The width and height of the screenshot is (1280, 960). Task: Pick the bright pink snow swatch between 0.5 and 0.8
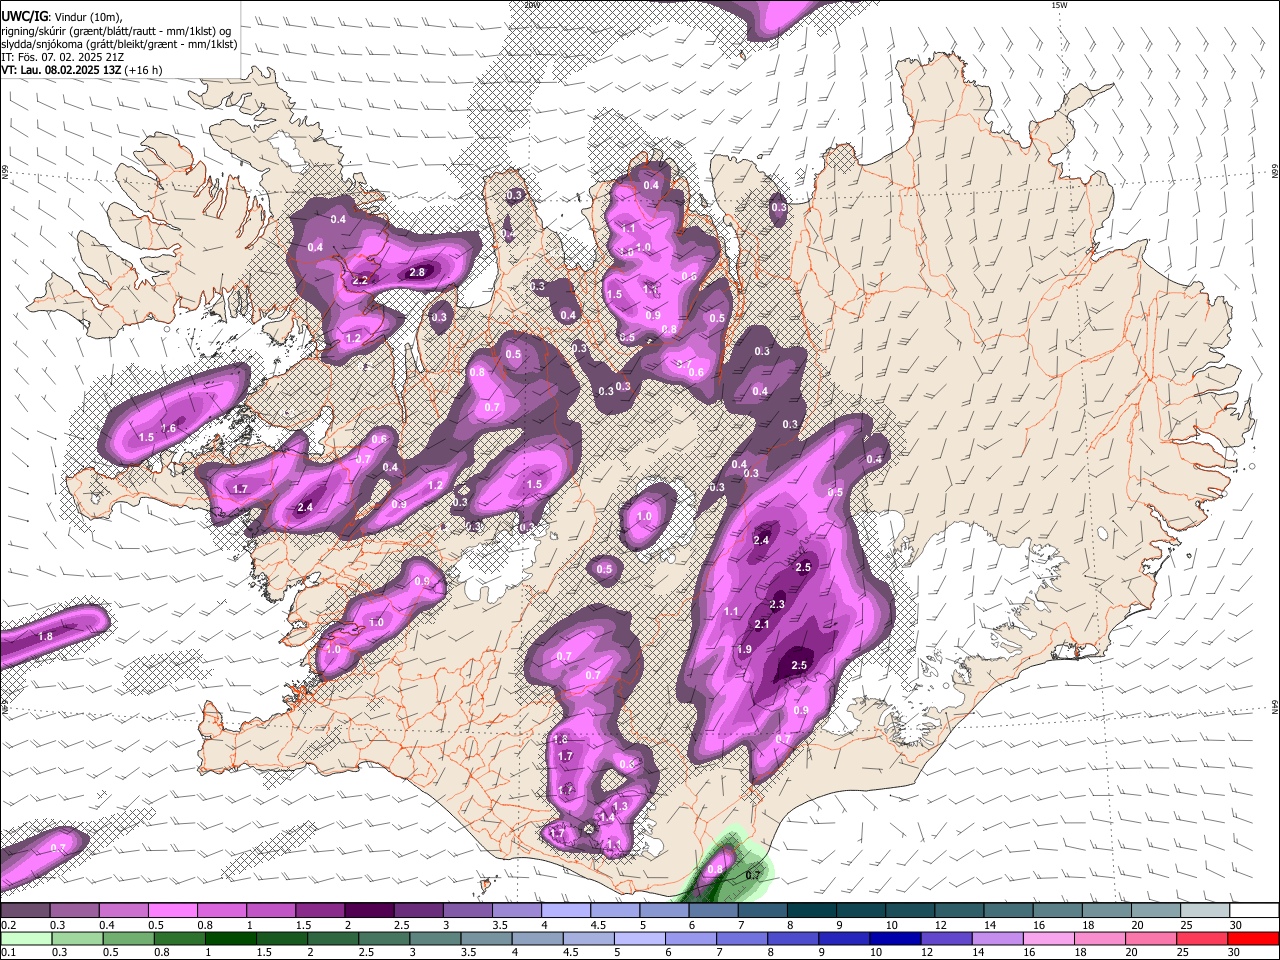coord(172,910)
